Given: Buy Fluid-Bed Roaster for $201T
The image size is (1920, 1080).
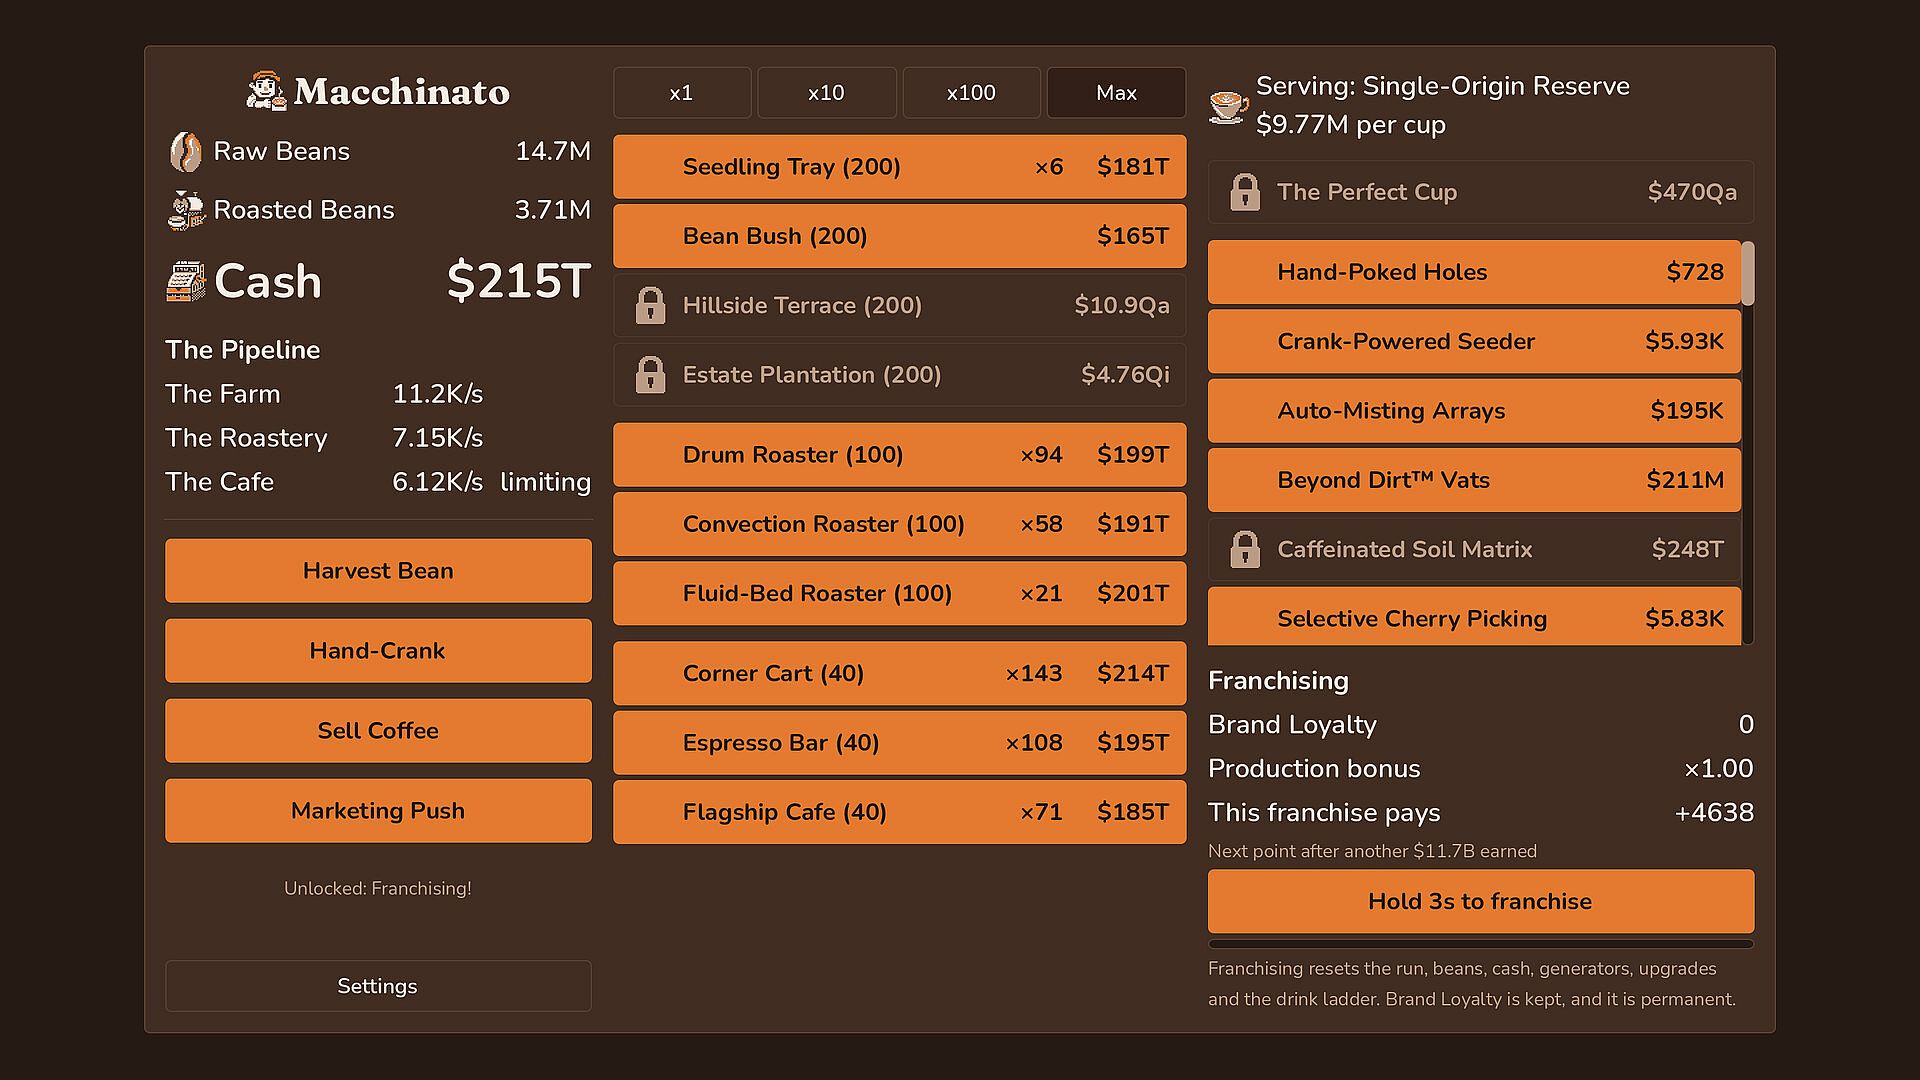Looking at the screenshot, I should tap(899, 593).
